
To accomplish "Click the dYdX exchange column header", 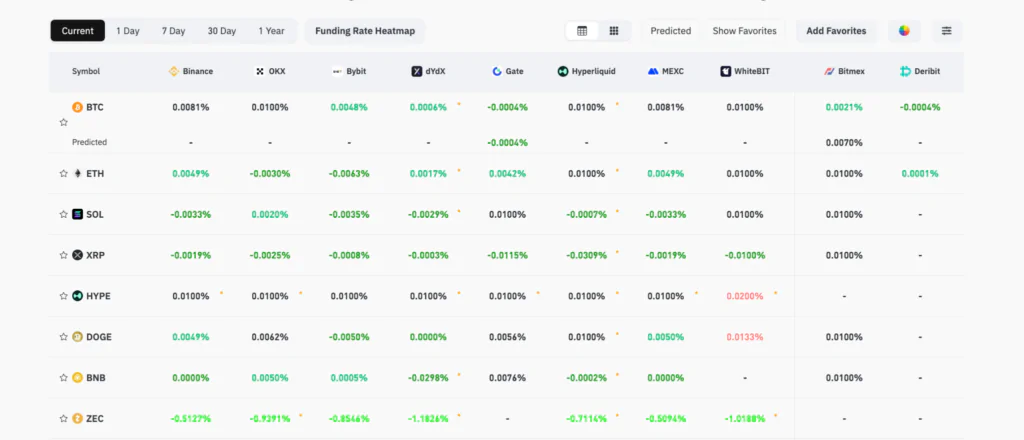I will pos(428,72).
